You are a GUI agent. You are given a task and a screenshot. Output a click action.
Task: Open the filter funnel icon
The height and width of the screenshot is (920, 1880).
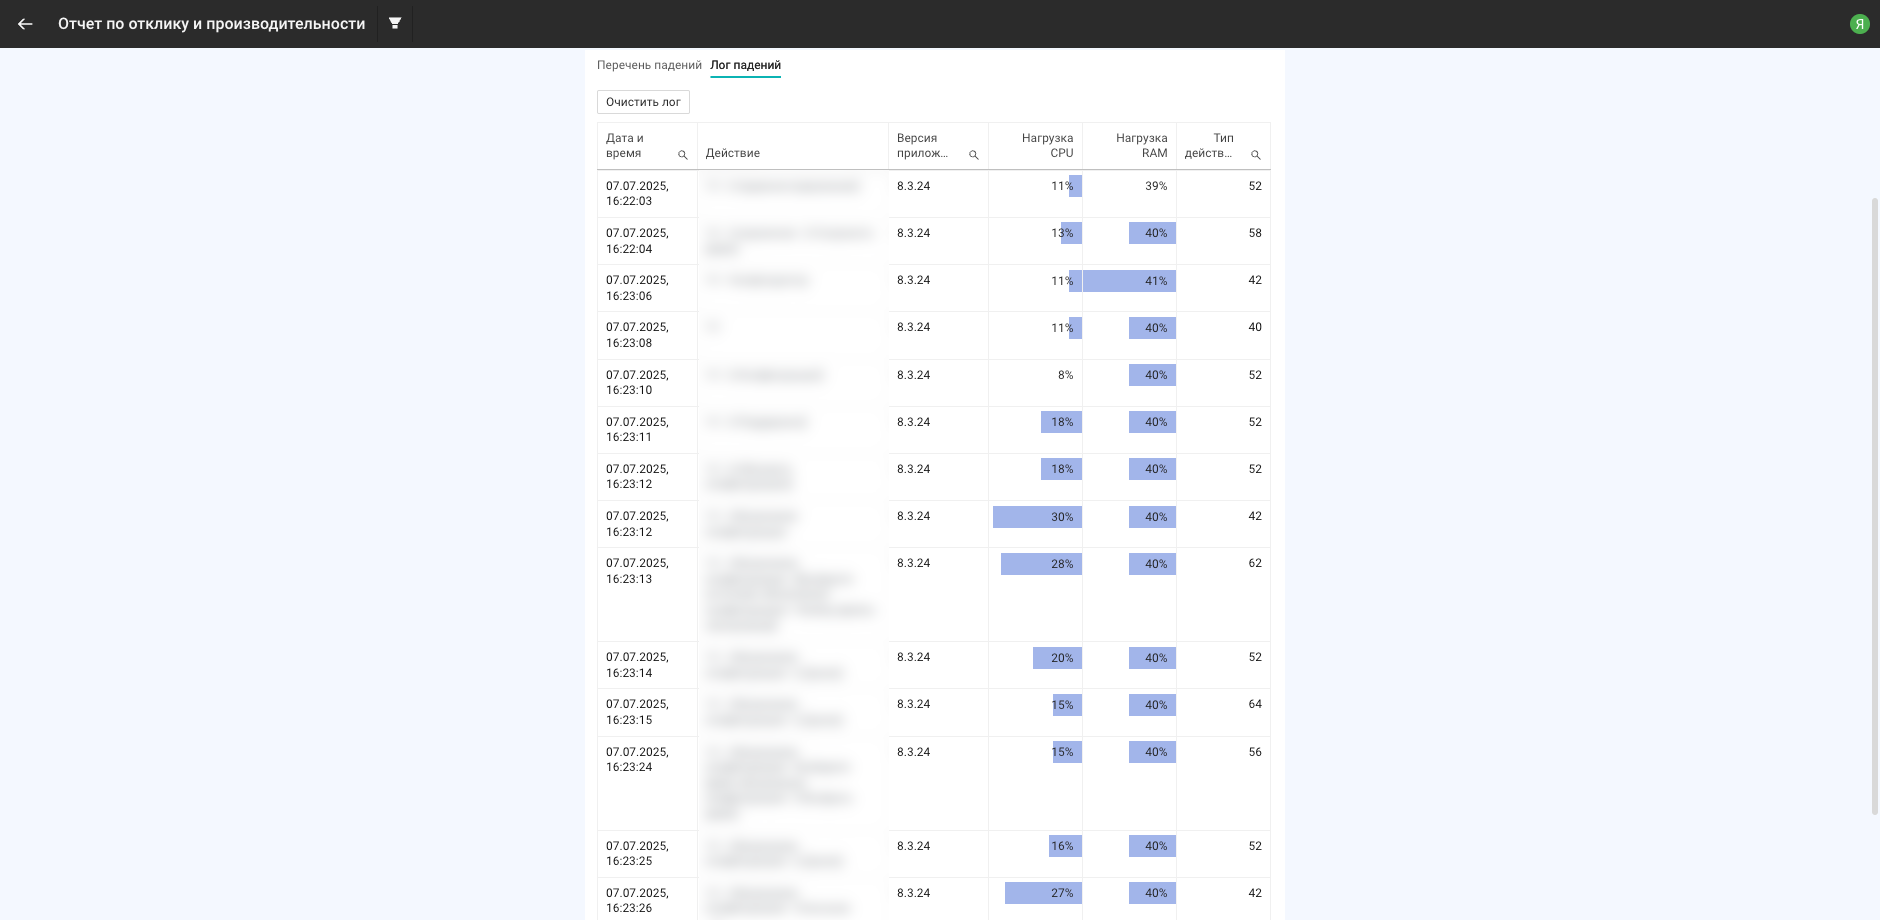(x=395, y=23)
